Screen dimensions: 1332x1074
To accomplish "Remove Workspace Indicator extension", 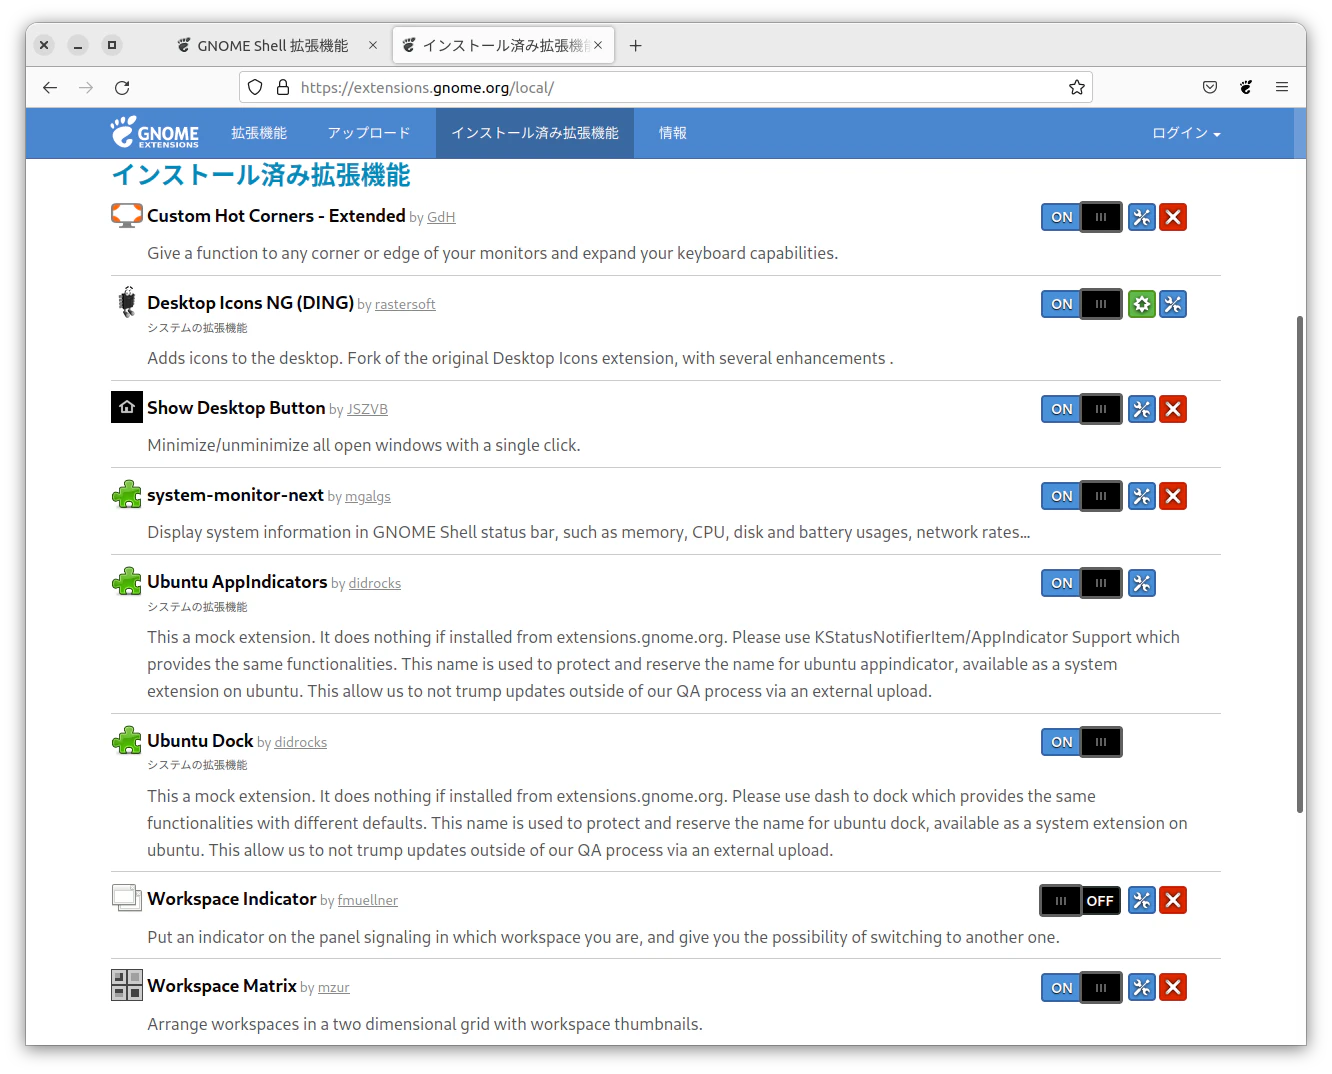I will click(x=1173, y=900).
